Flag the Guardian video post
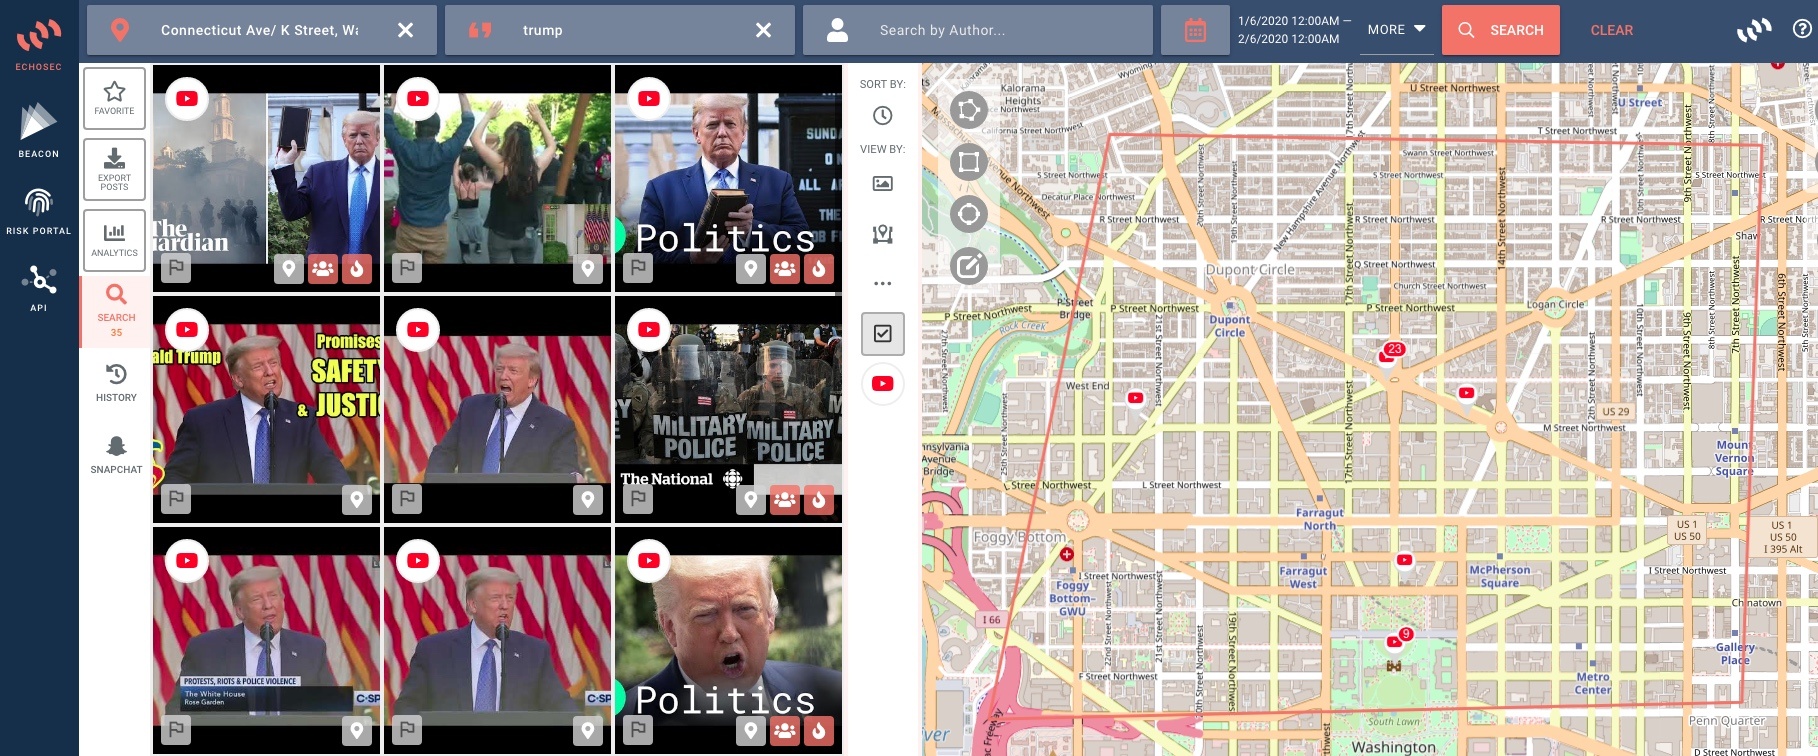Image resolution: width=1818 pixels, height=756 pixels. click(176, 268)
